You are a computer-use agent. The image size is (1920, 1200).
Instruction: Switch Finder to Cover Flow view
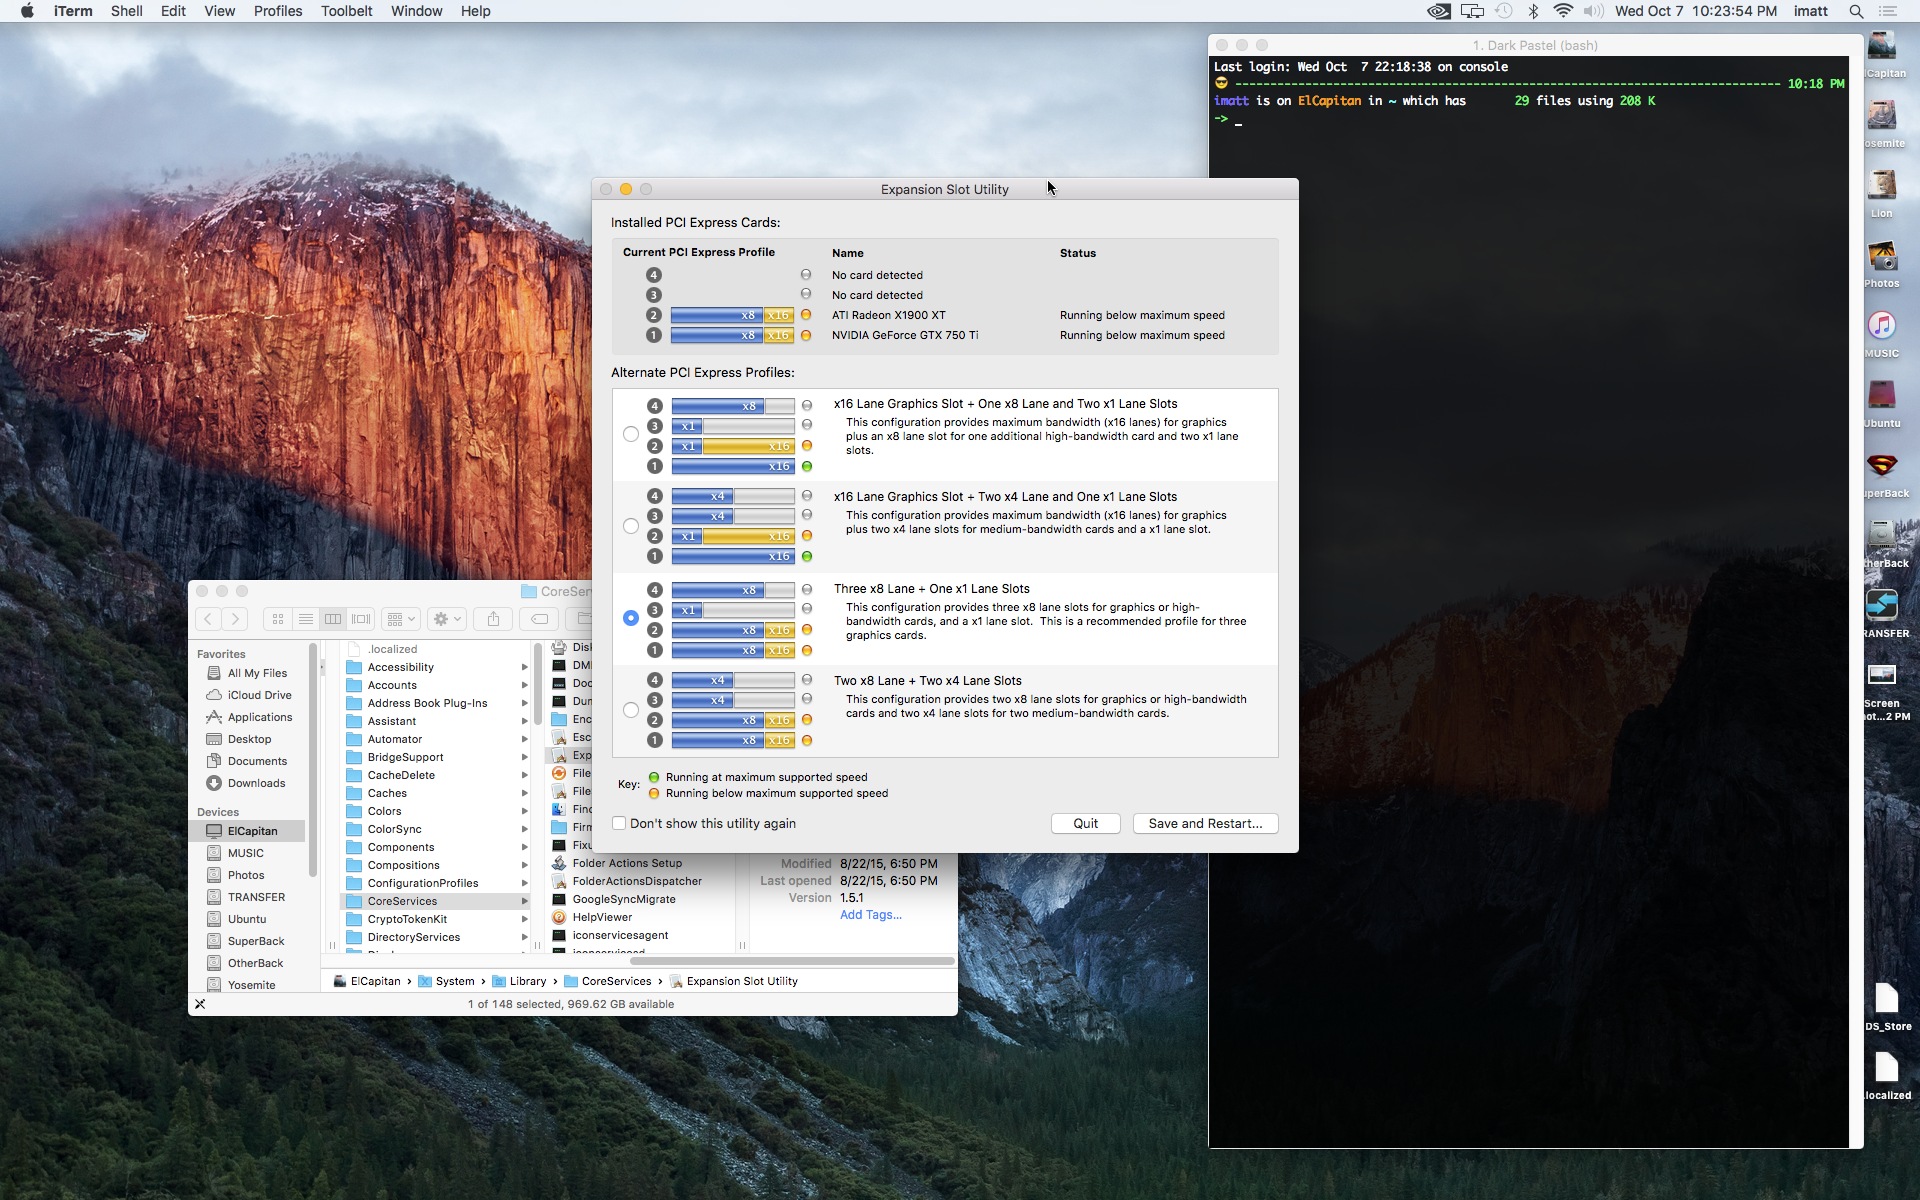pyautogui.click(x=361, y=619)
